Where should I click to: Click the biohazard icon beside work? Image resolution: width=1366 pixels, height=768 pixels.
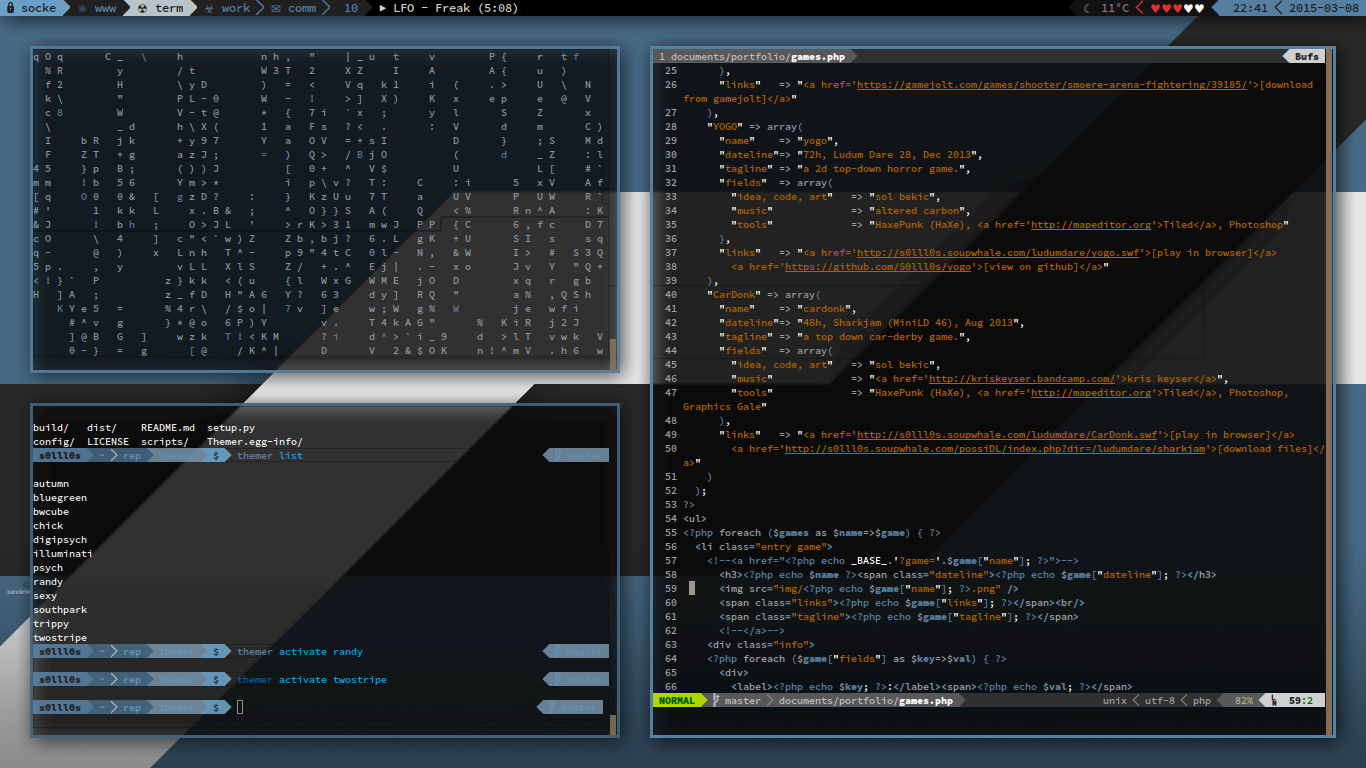(x=208, y=8)
